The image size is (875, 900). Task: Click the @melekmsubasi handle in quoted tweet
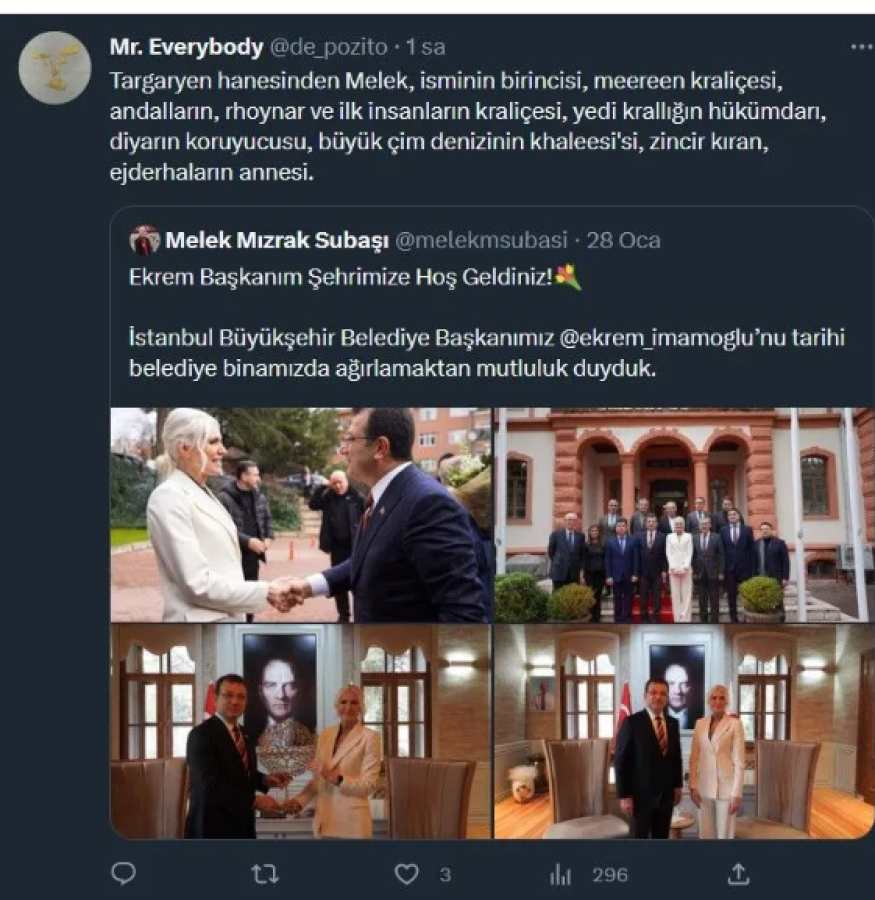[x=482, y=240]
